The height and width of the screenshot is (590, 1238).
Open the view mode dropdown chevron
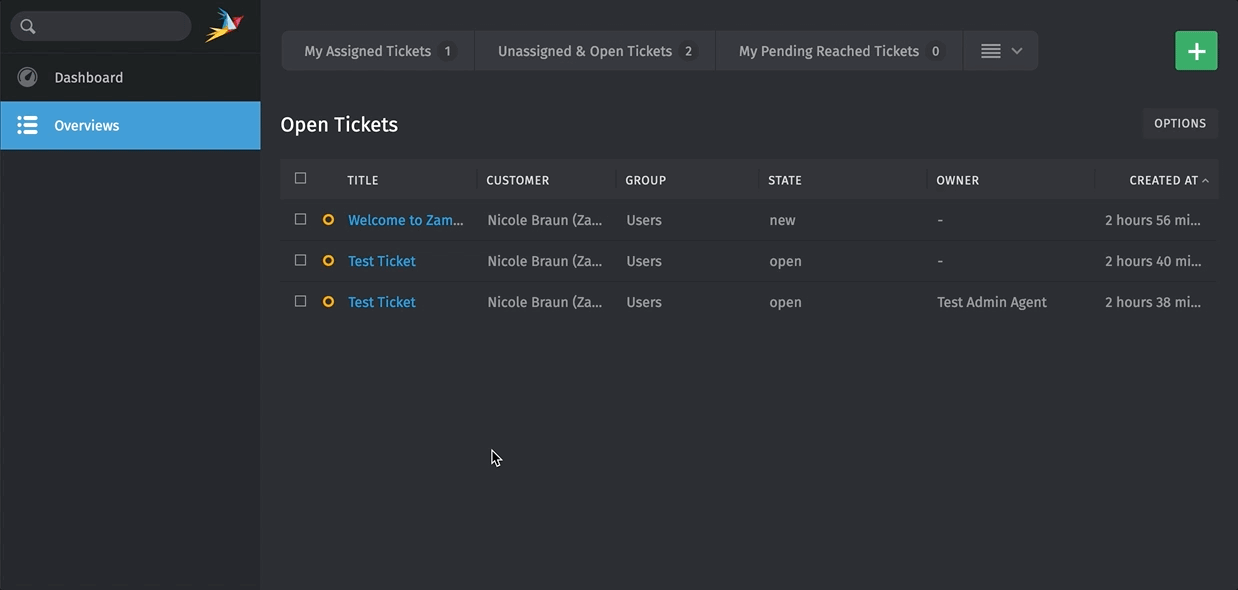tap(1015, 50)
